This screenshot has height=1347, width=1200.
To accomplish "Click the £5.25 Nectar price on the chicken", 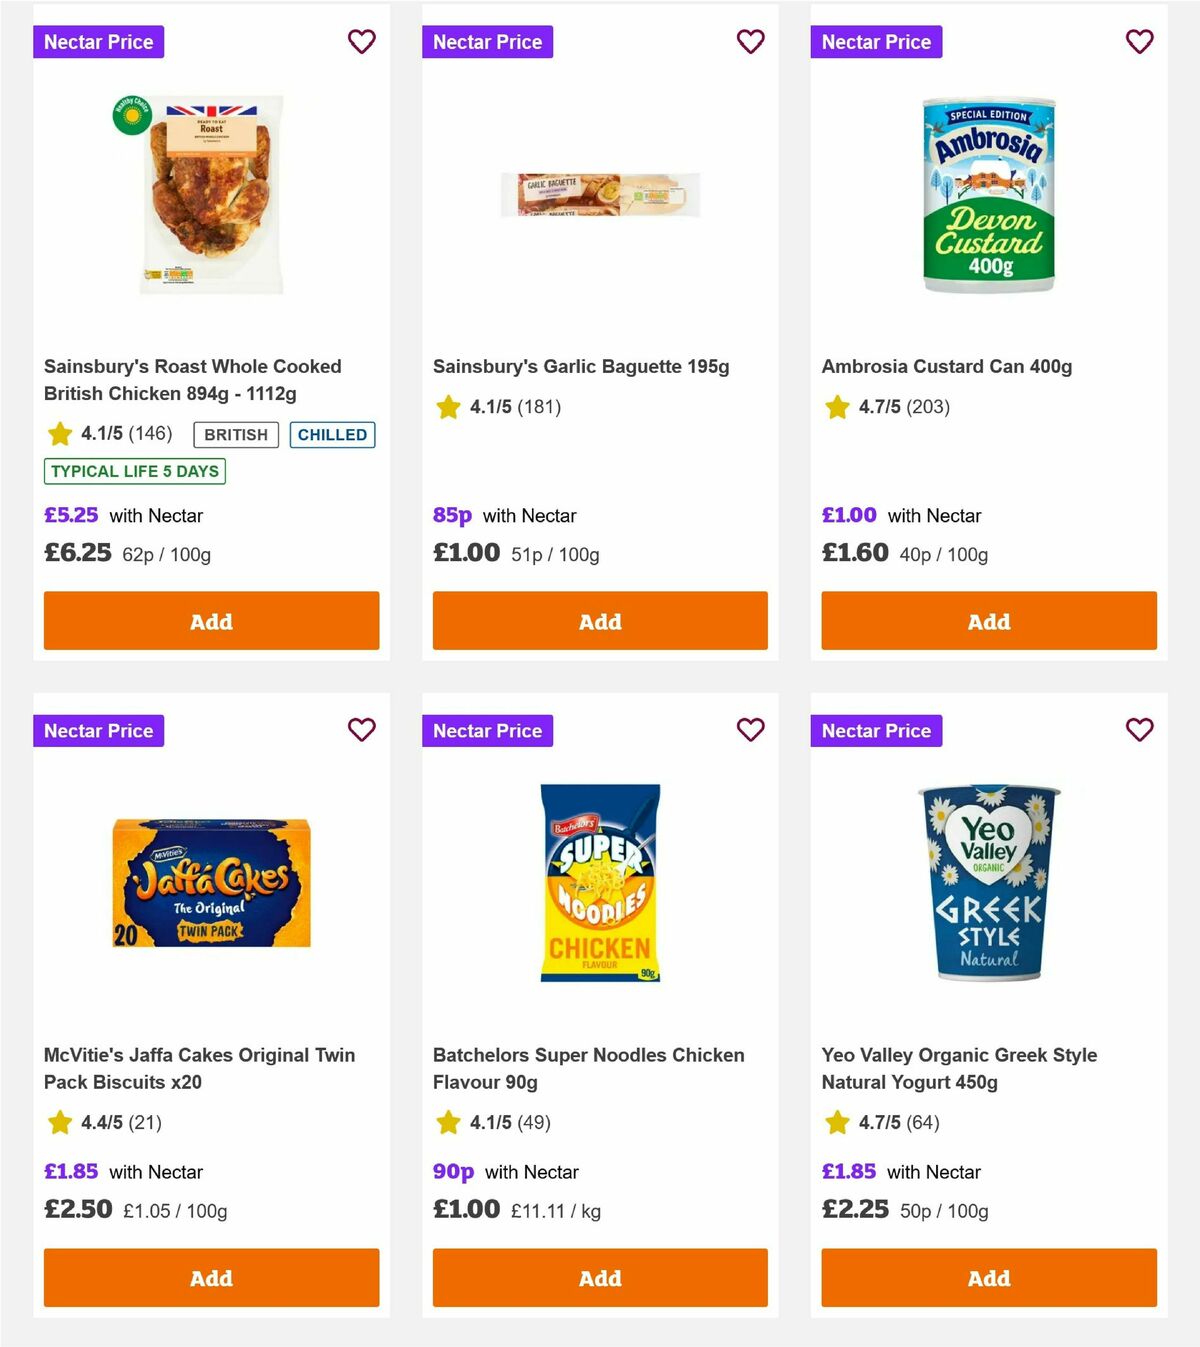I will pos(70,515).
